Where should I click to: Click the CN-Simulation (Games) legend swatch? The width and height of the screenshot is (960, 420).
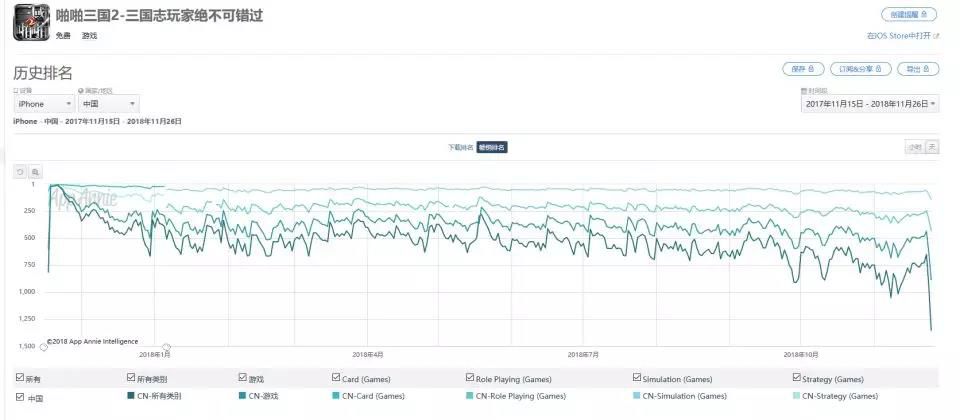(x=637, y=396)
